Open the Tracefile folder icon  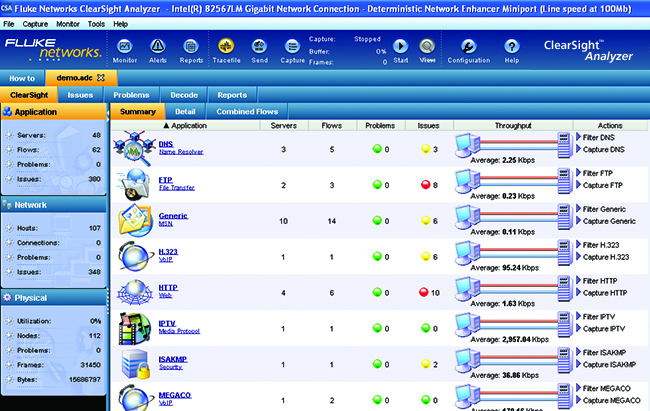tap(226, 46)
